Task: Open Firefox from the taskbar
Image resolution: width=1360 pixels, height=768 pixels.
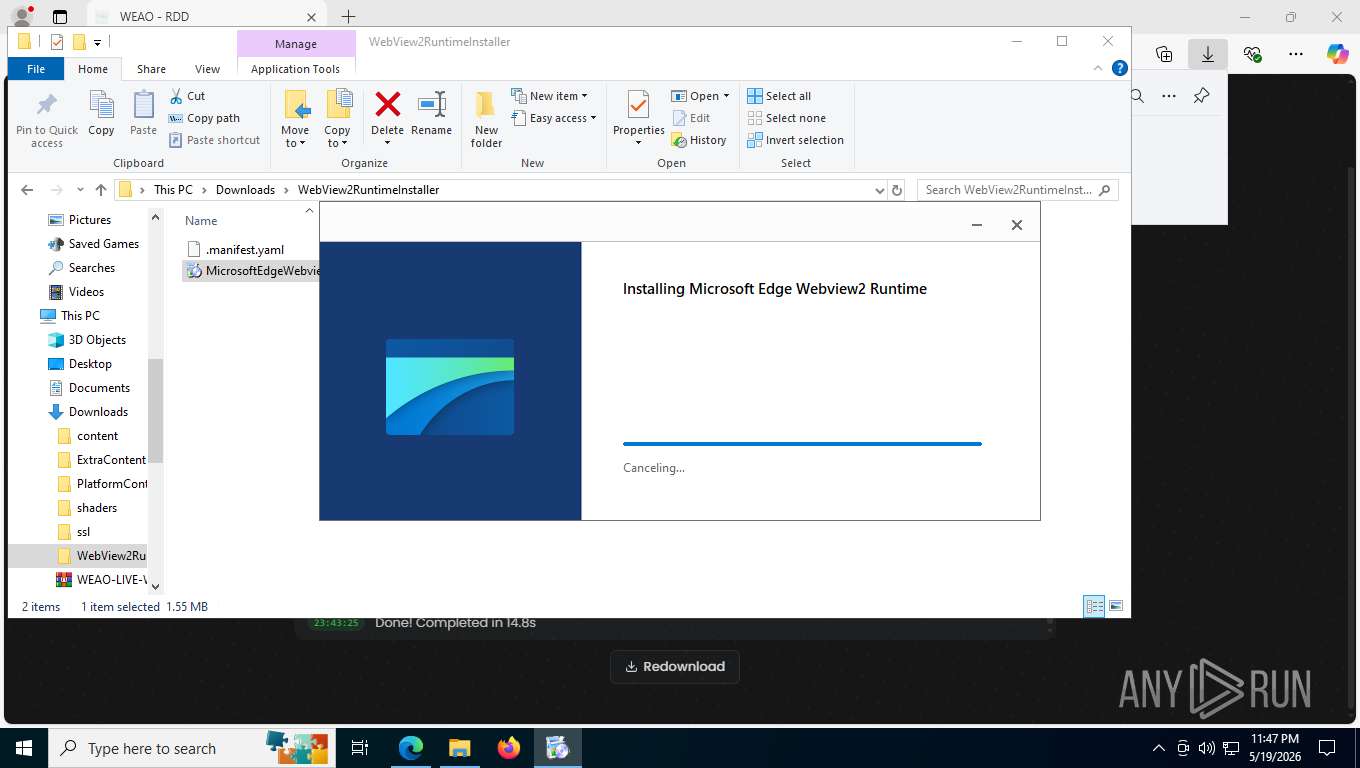Action: coord(509,748)
